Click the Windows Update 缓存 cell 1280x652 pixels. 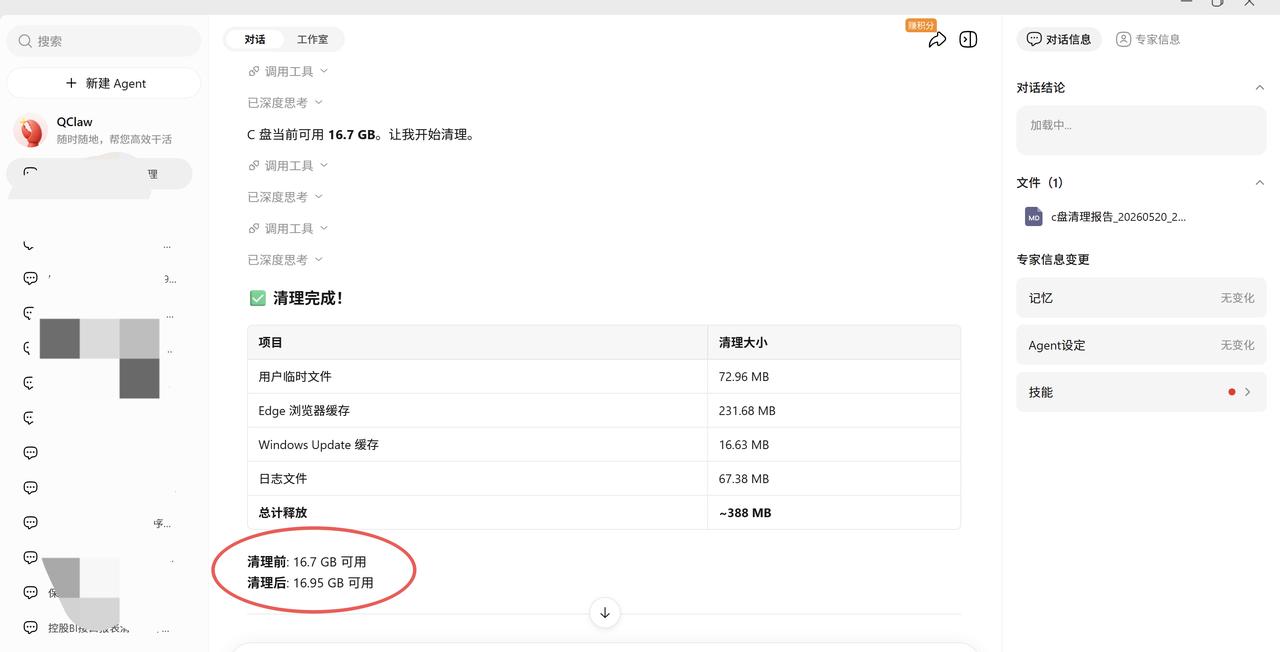(x=477, y=445)
